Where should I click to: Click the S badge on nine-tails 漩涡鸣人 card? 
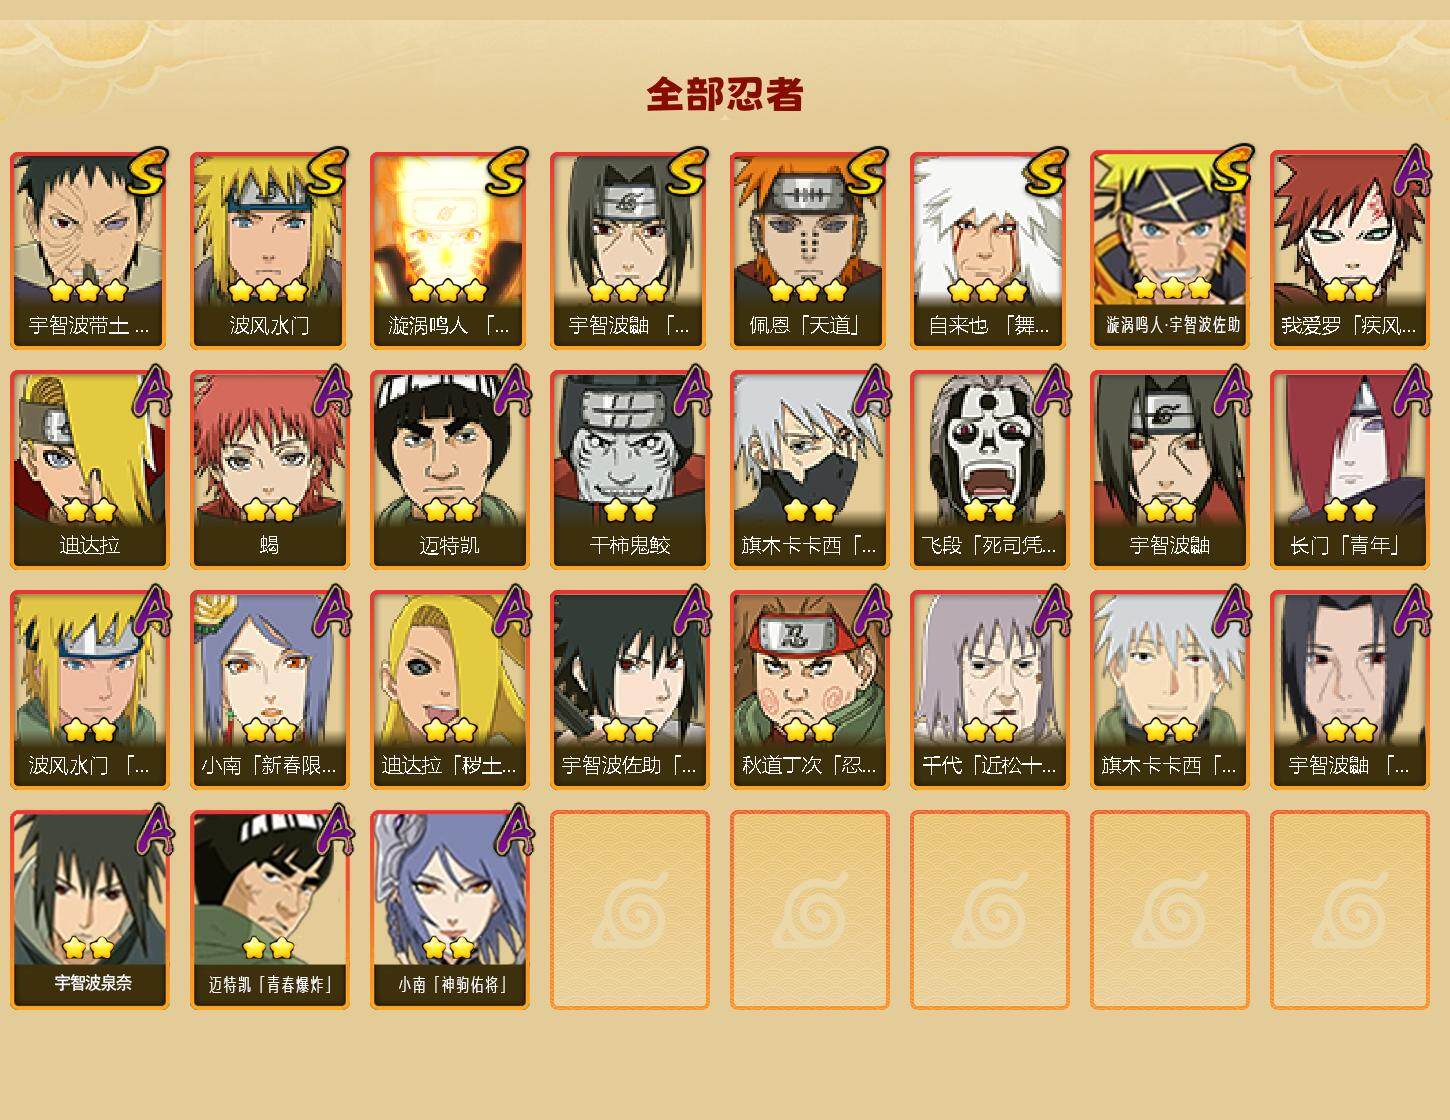click(507, 171)
